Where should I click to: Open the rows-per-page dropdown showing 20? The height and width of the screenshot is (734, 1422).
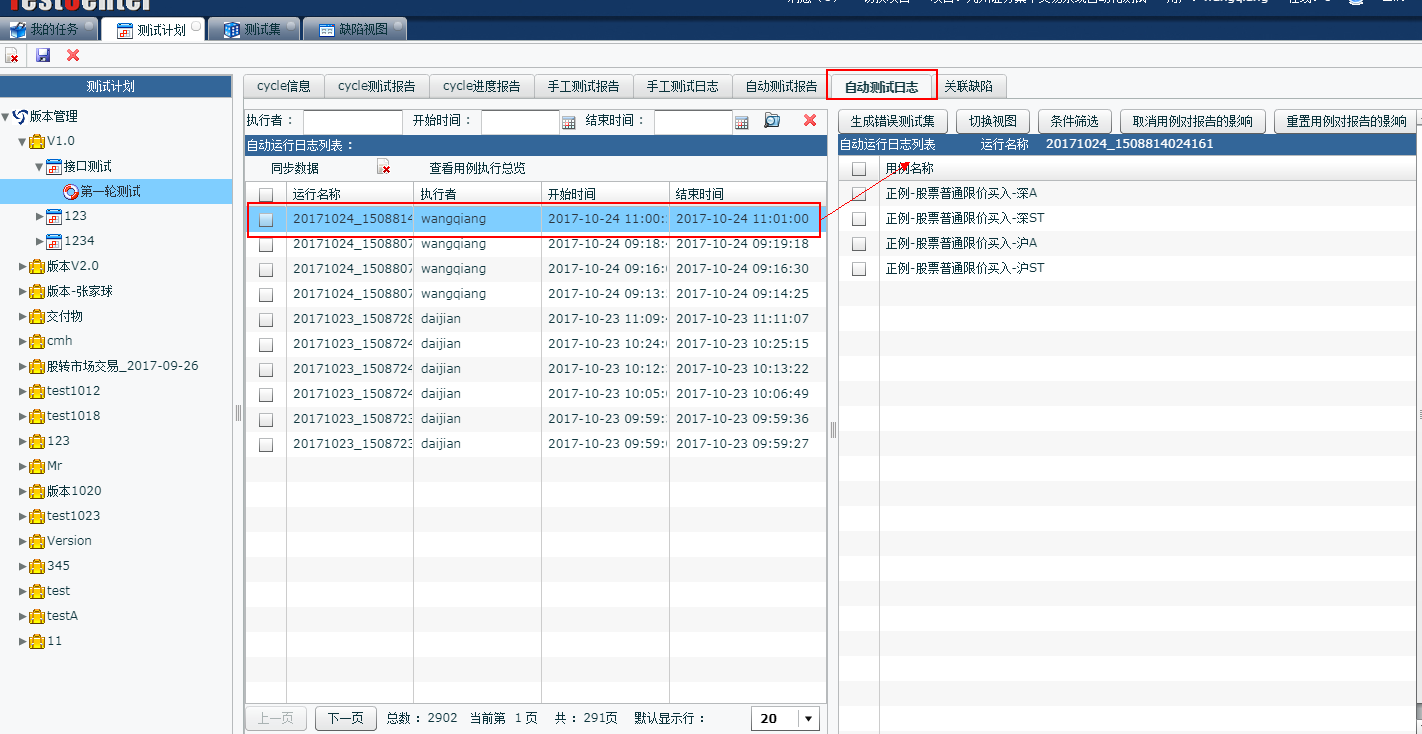808,719
